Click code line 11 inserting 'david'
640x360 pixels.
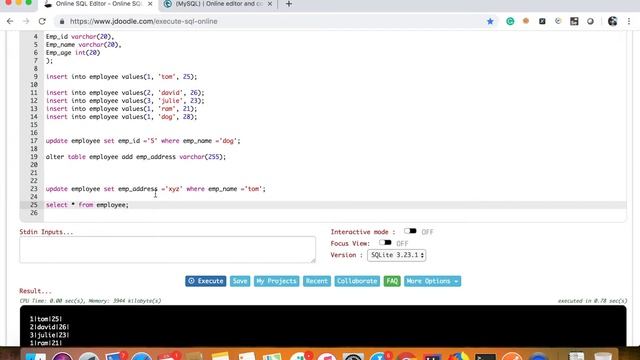[x=125, y=93]
